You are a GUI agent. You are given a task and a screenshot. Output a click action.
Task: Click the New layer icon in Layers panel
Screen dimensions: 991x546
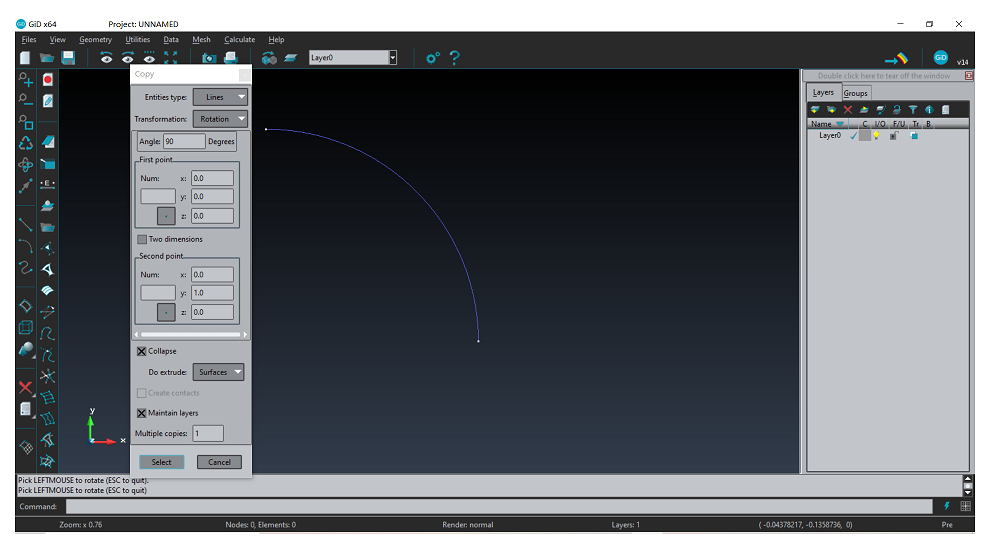(815, 110)
